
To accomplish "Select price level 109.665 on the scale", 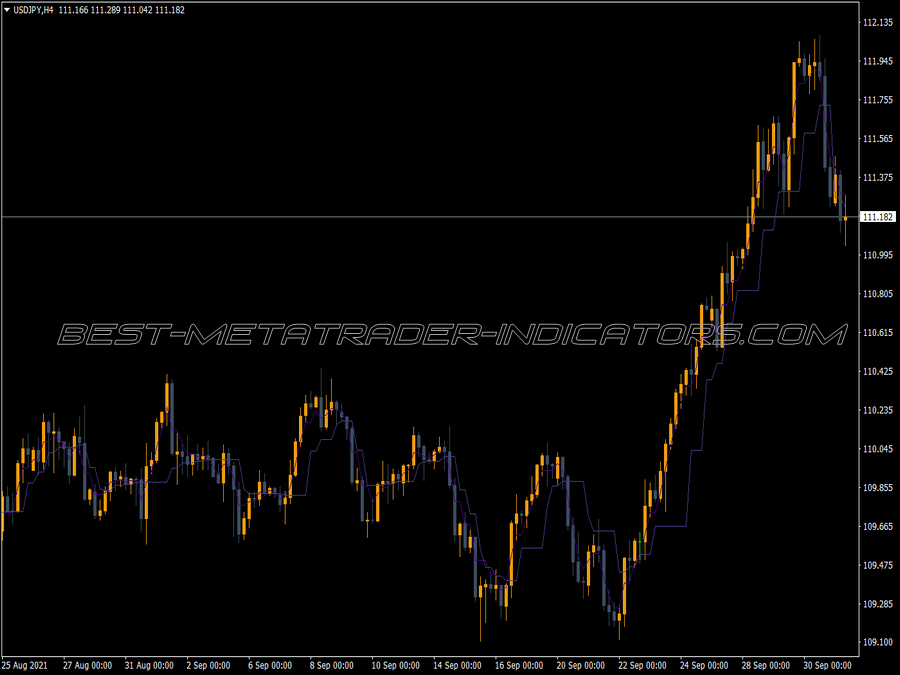I will click(x=878, y=526).
